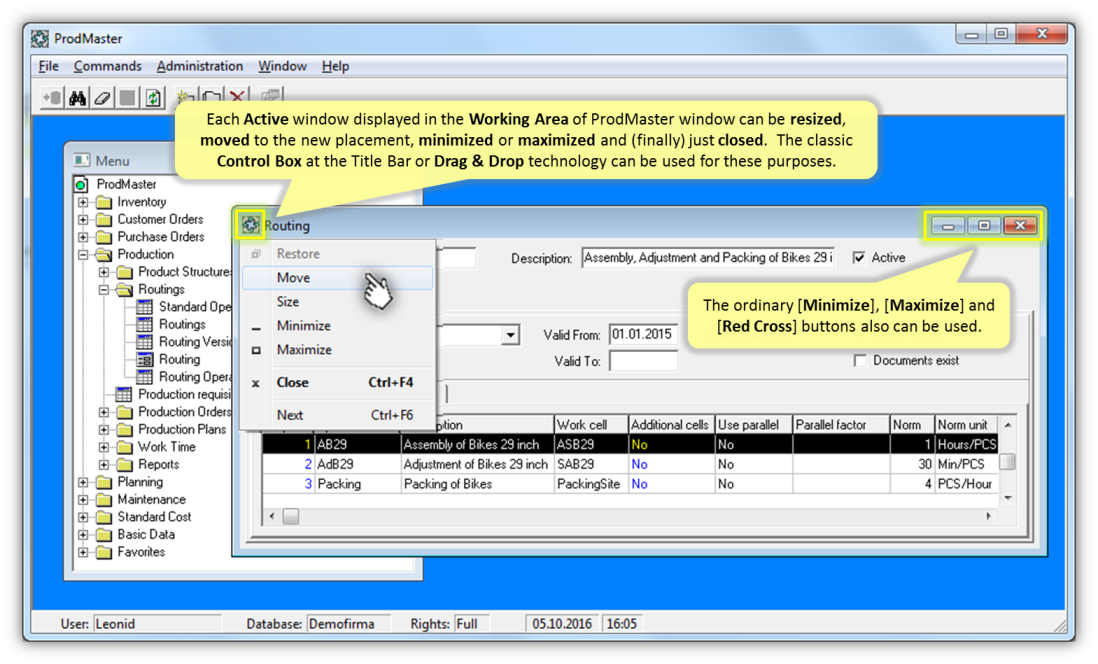Open the File menu
The image size is (1098, 664).
coord(48,66)
